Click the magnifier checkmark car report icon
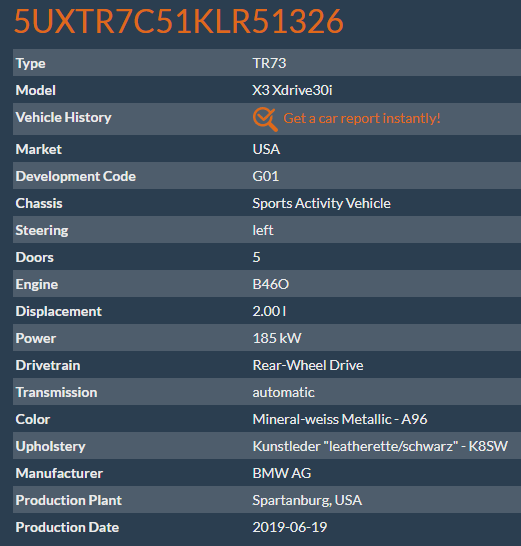521x546 pixels. 265,119
